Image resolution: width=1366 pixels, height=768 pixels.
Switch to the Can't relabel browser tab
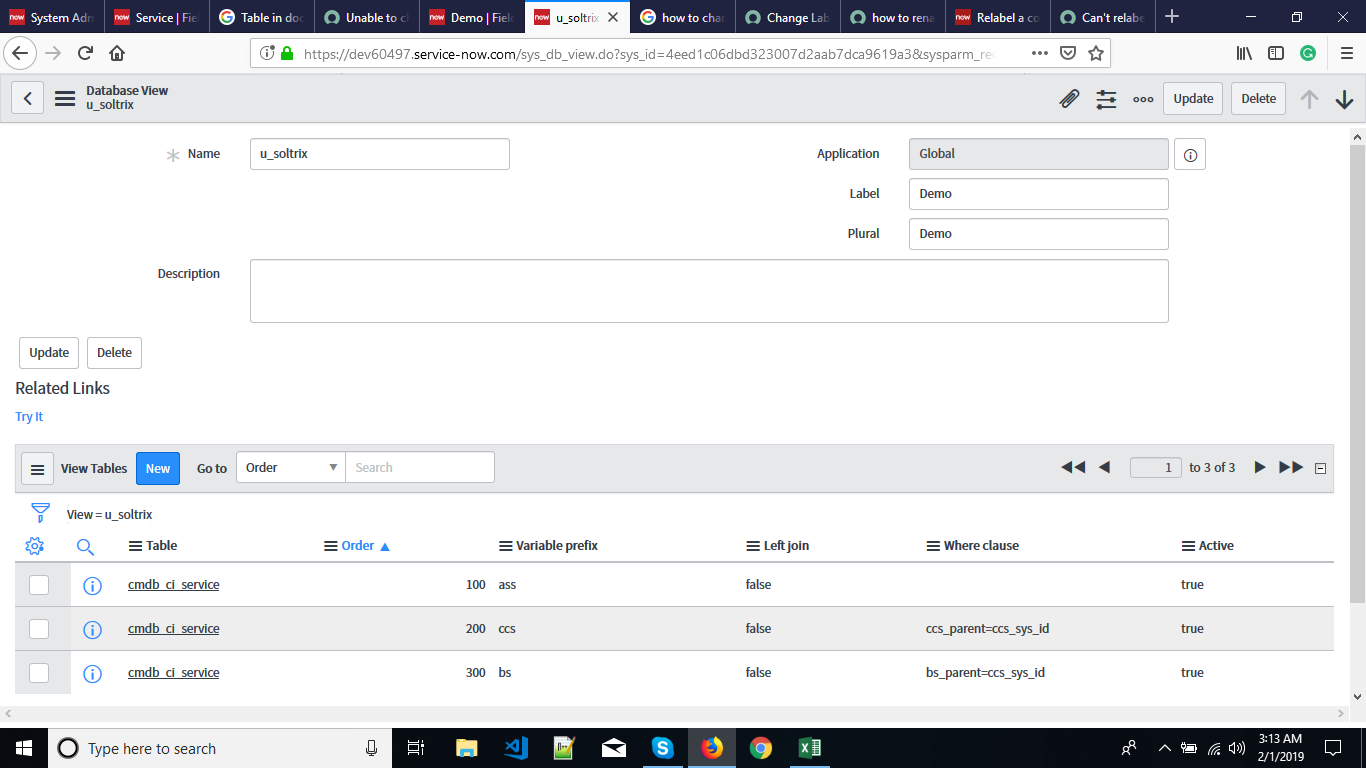pyautogui.click(x=1102, y=17)
